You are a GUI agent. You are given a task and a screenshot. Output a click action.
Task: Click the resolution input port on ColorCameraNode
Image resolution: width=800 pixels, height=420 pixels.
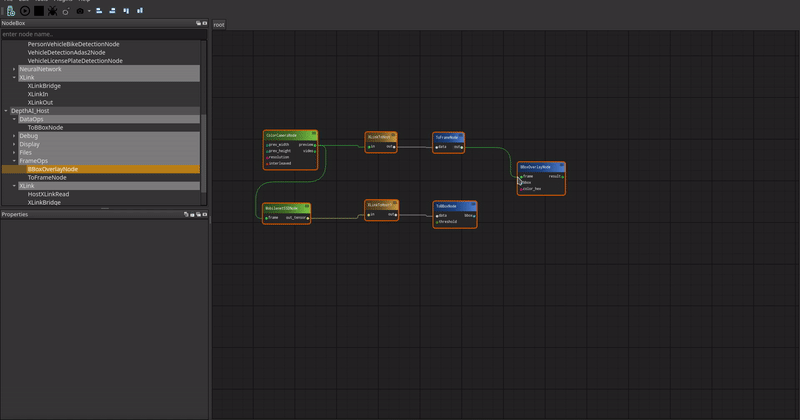266,157
